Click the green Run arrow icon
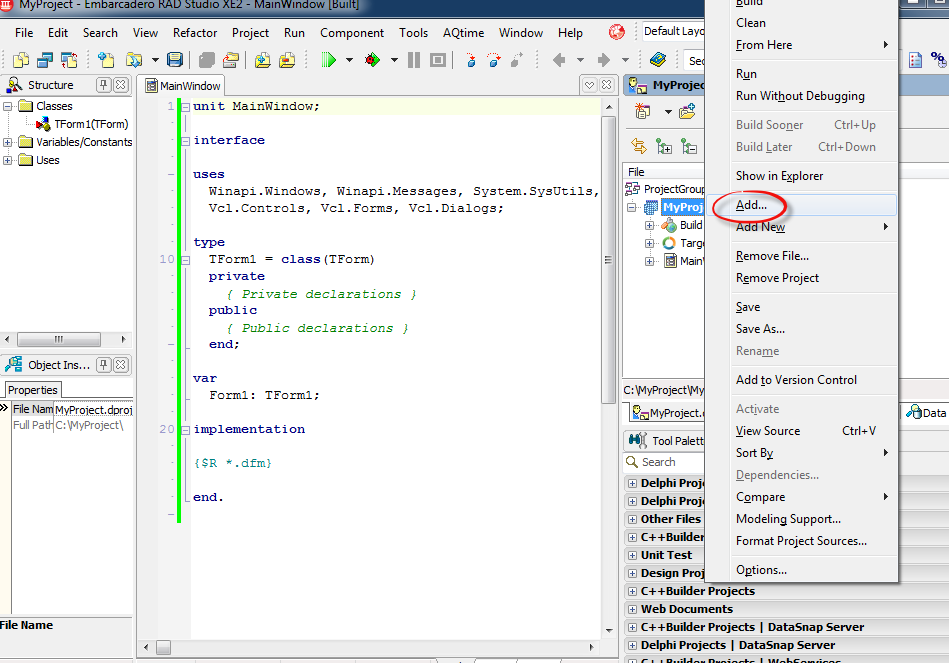Viewport: 949px width, 663px height. tap(328, 60)
